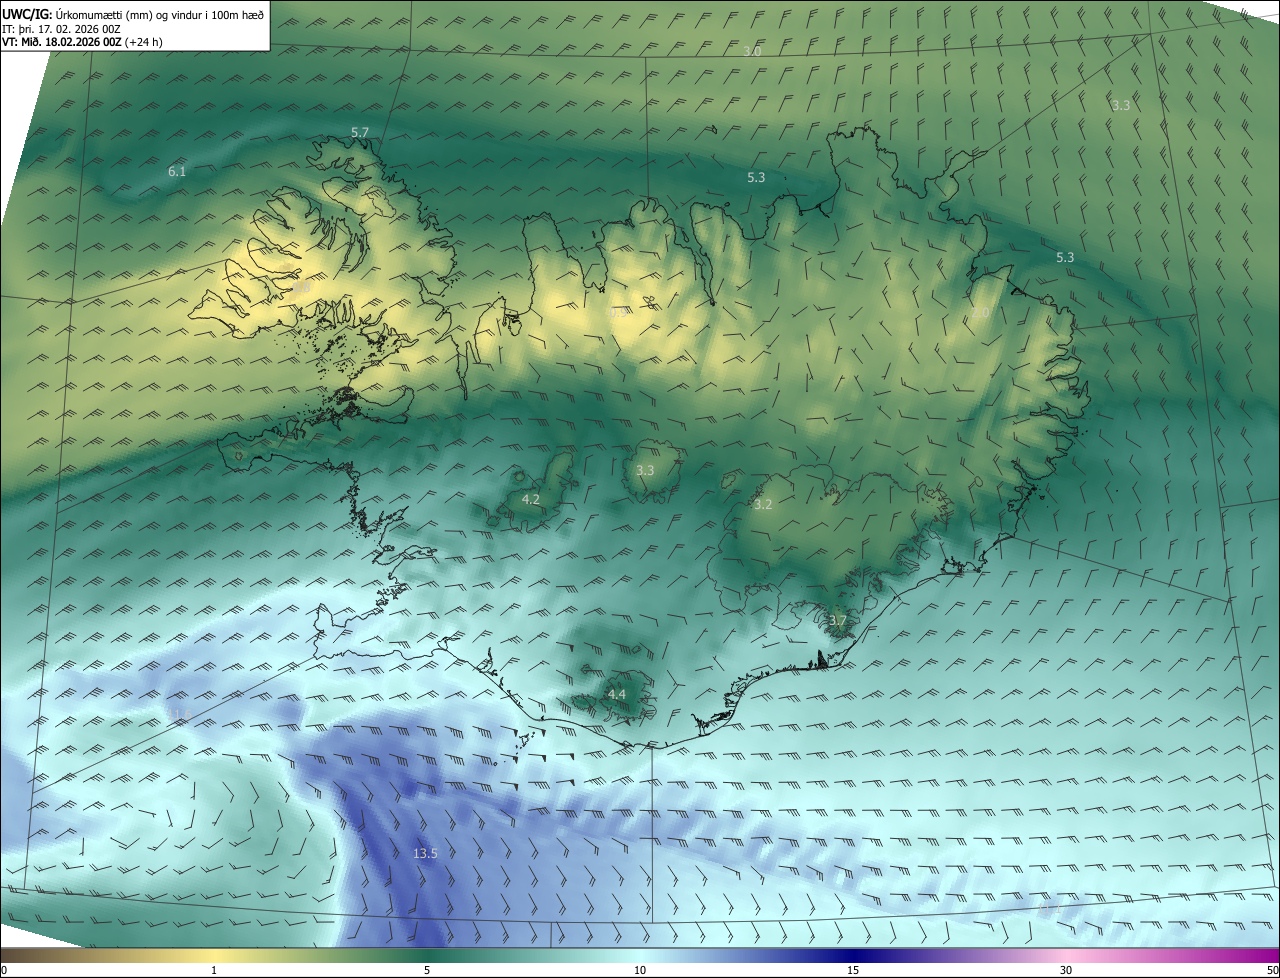1280x978 pixels.
Task: Click the 13.5 maximum value label
Action: 425,853
